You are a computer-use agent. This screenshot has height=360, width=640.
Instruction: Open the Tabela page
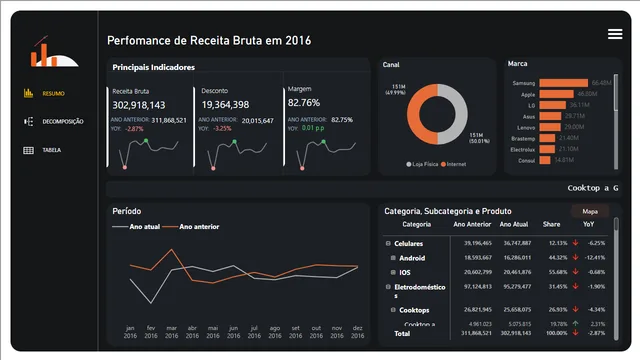click(52, 150)
